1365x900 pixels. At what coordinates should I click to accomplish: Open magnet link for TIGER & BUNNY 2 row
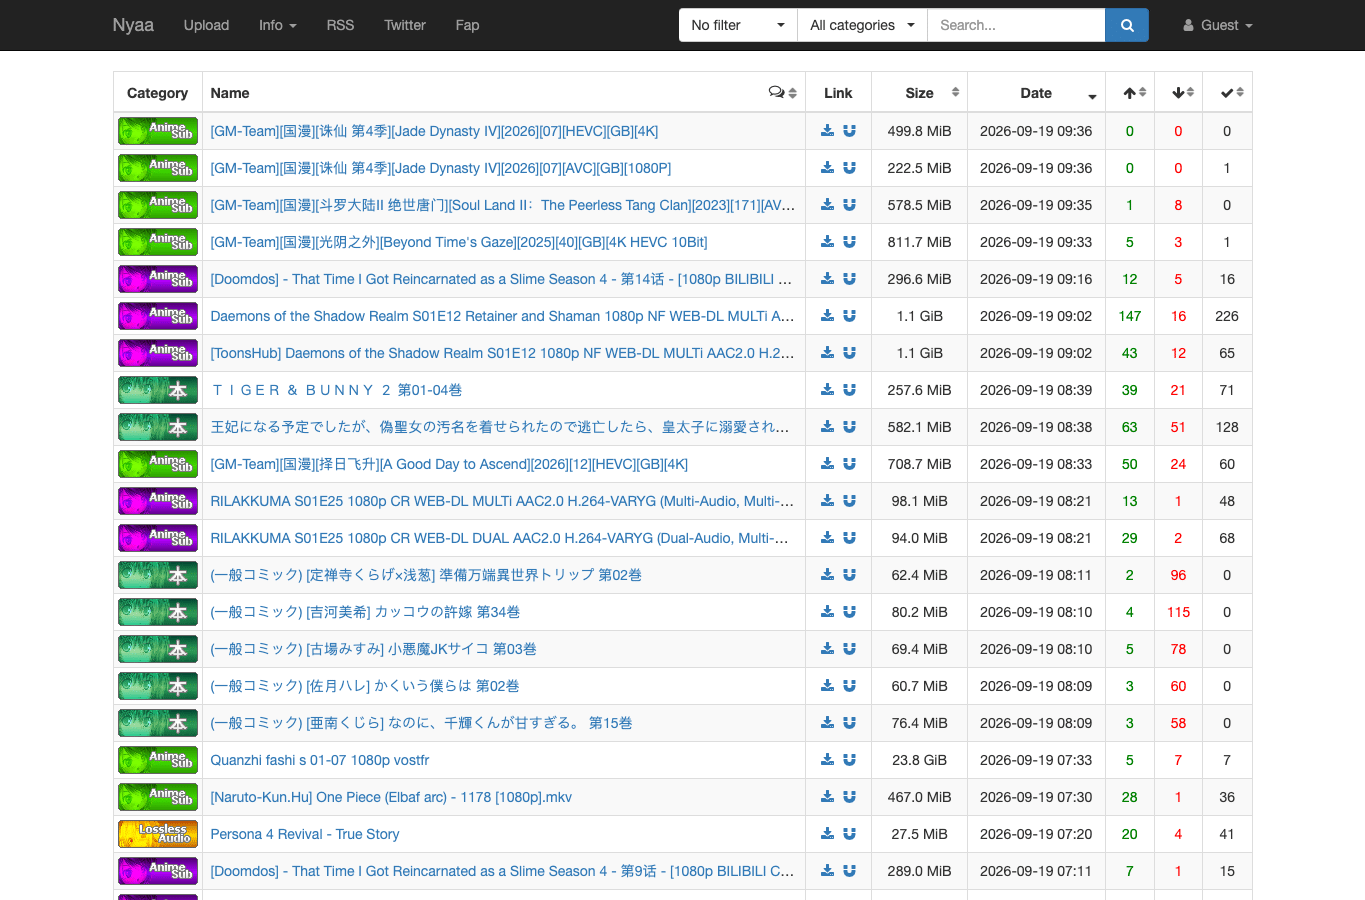tap(849, 389)
